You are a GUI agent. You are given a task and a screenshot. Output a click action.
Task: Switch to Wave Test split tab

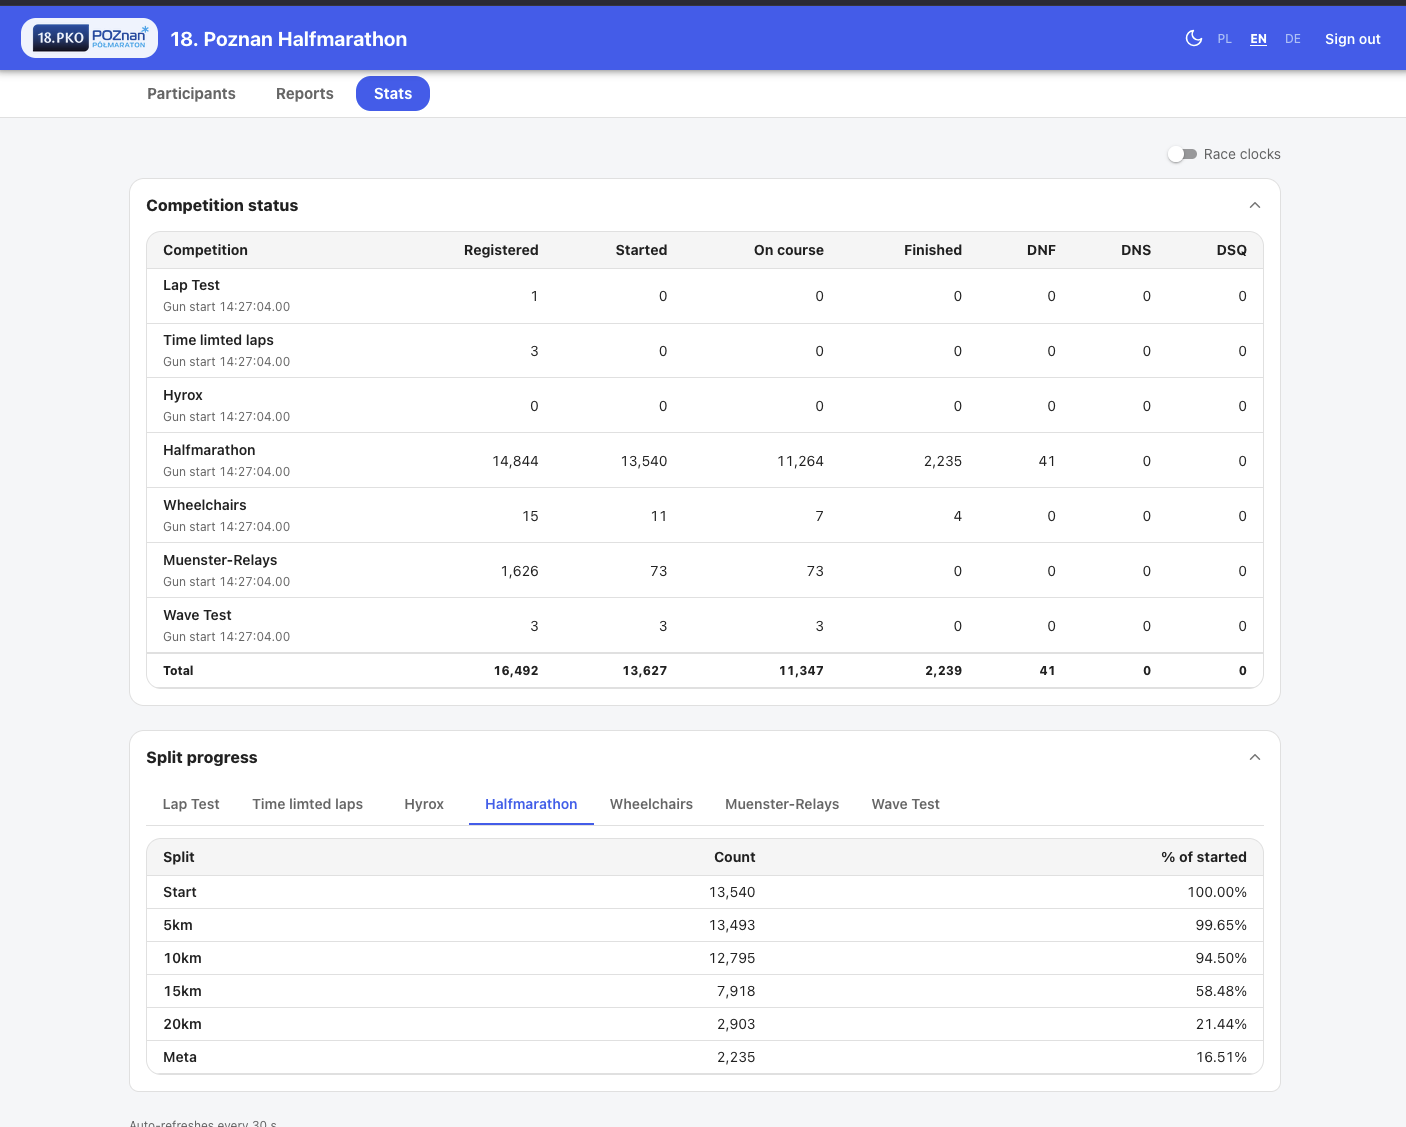tap(905, 804)
